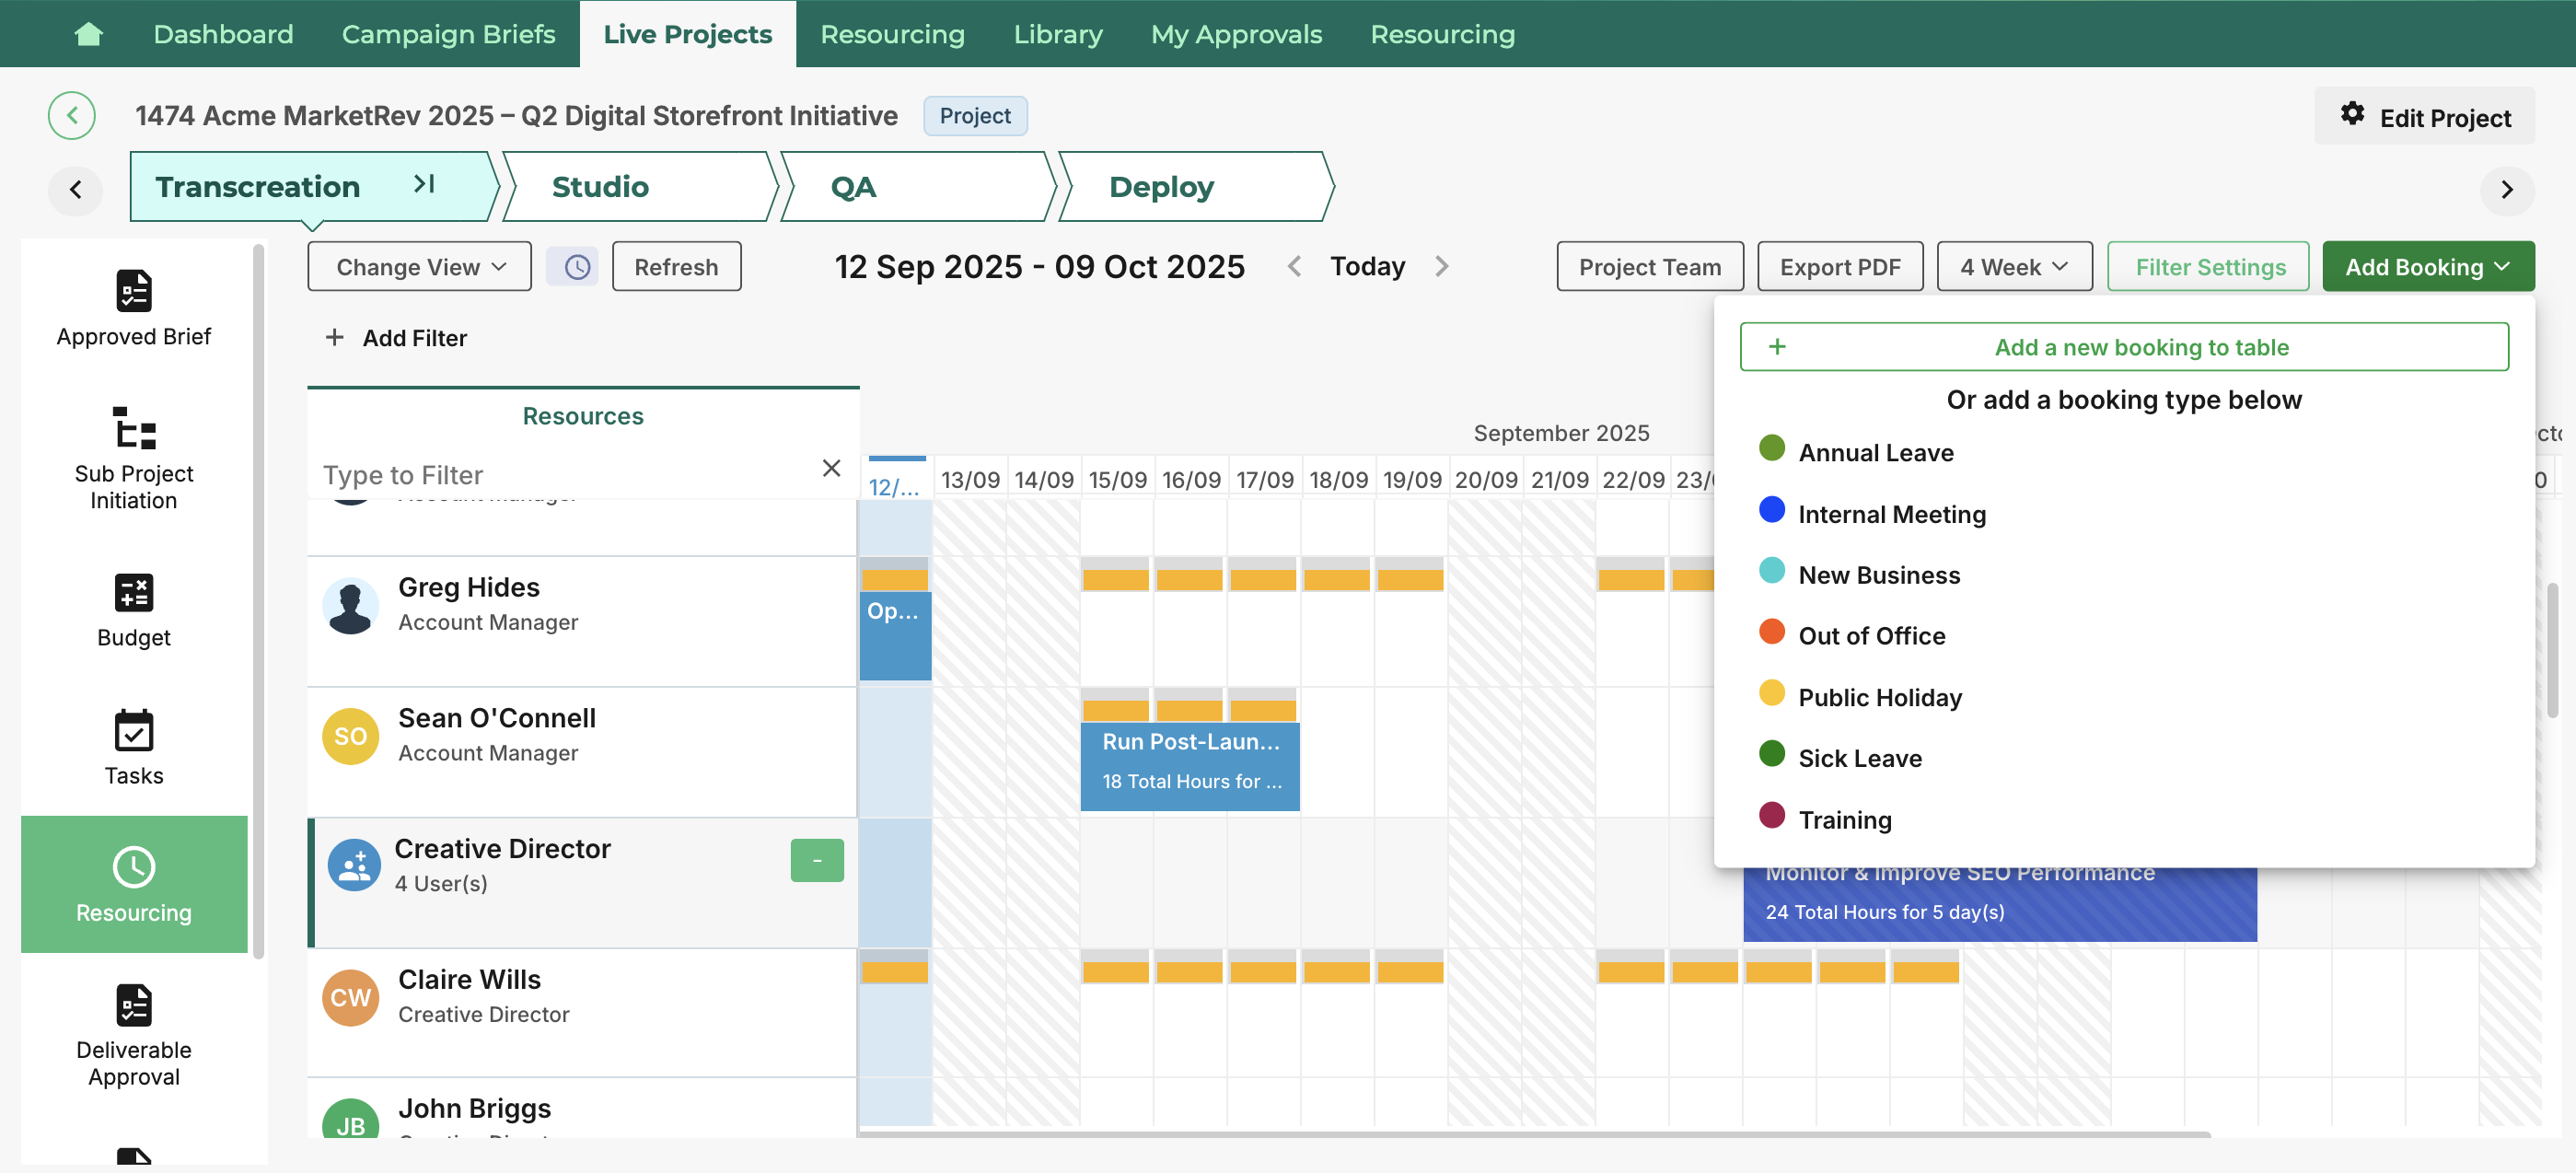Click the gear Edit Project button
This screenshot has height=1173, width=2576.
(2423, 117)
